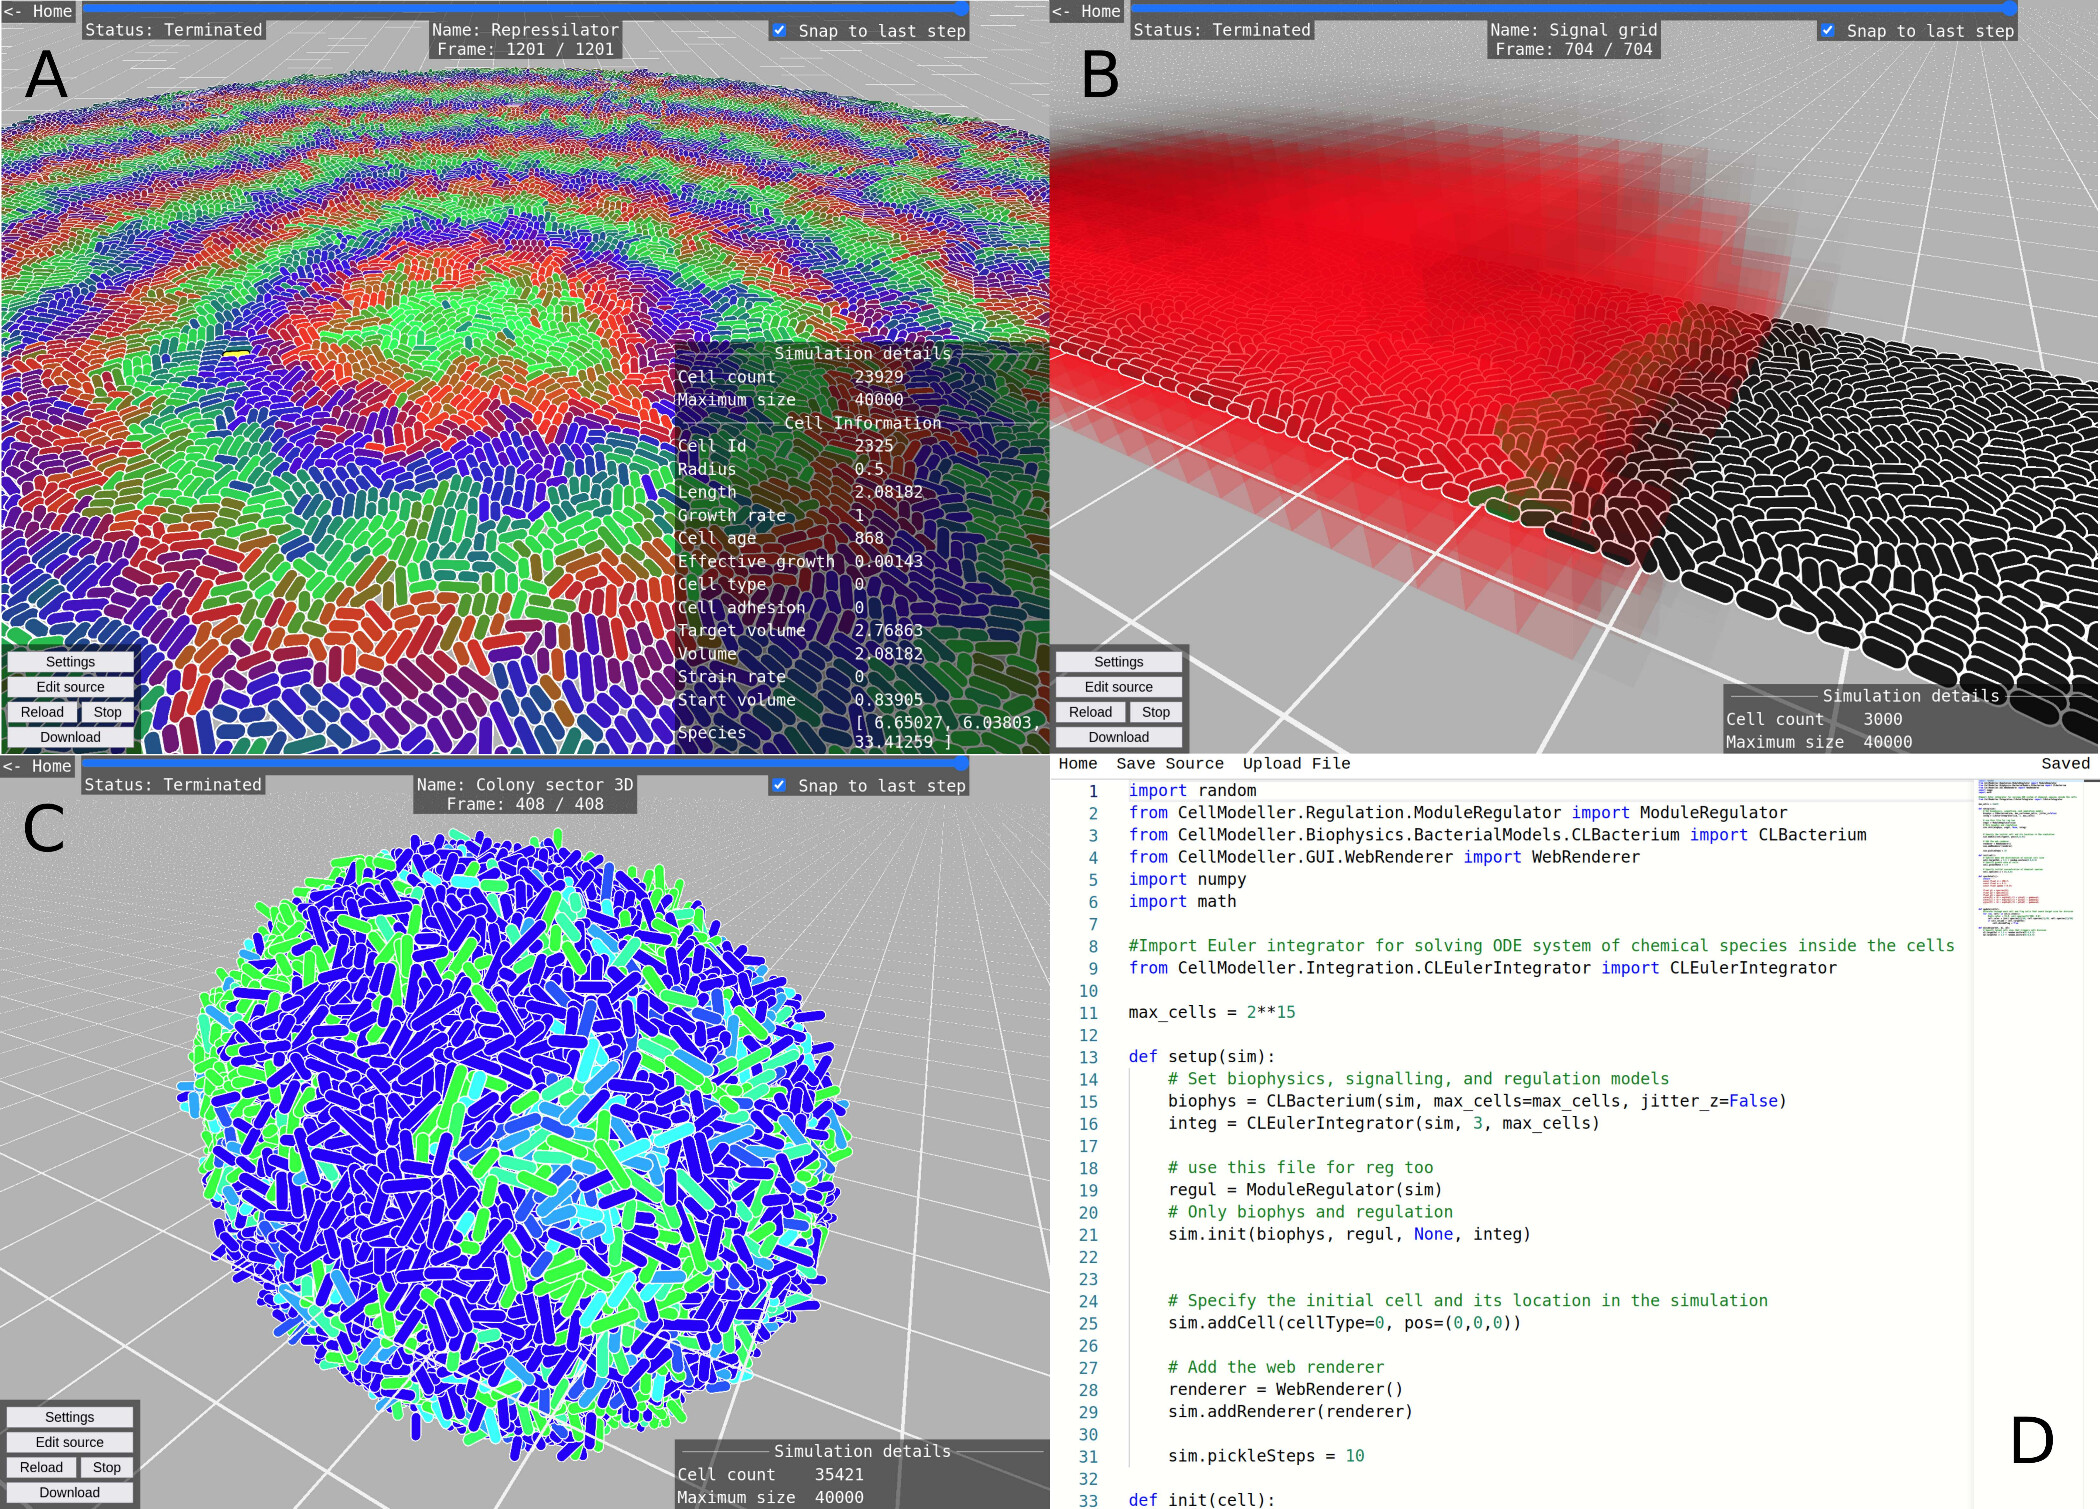
Task: Click Edit source in the Colony sector 3D panel
Action: point(71,1442)
